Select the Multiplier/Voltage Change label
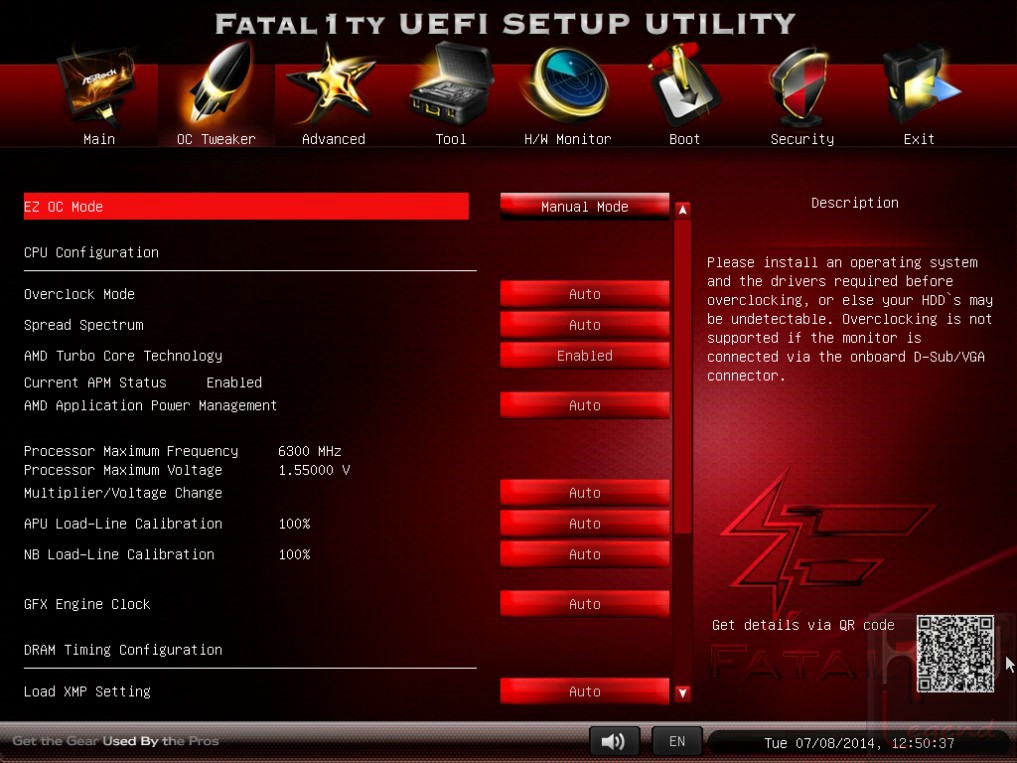The width and height of the screenshot is (1017, 763). (123, 493)
